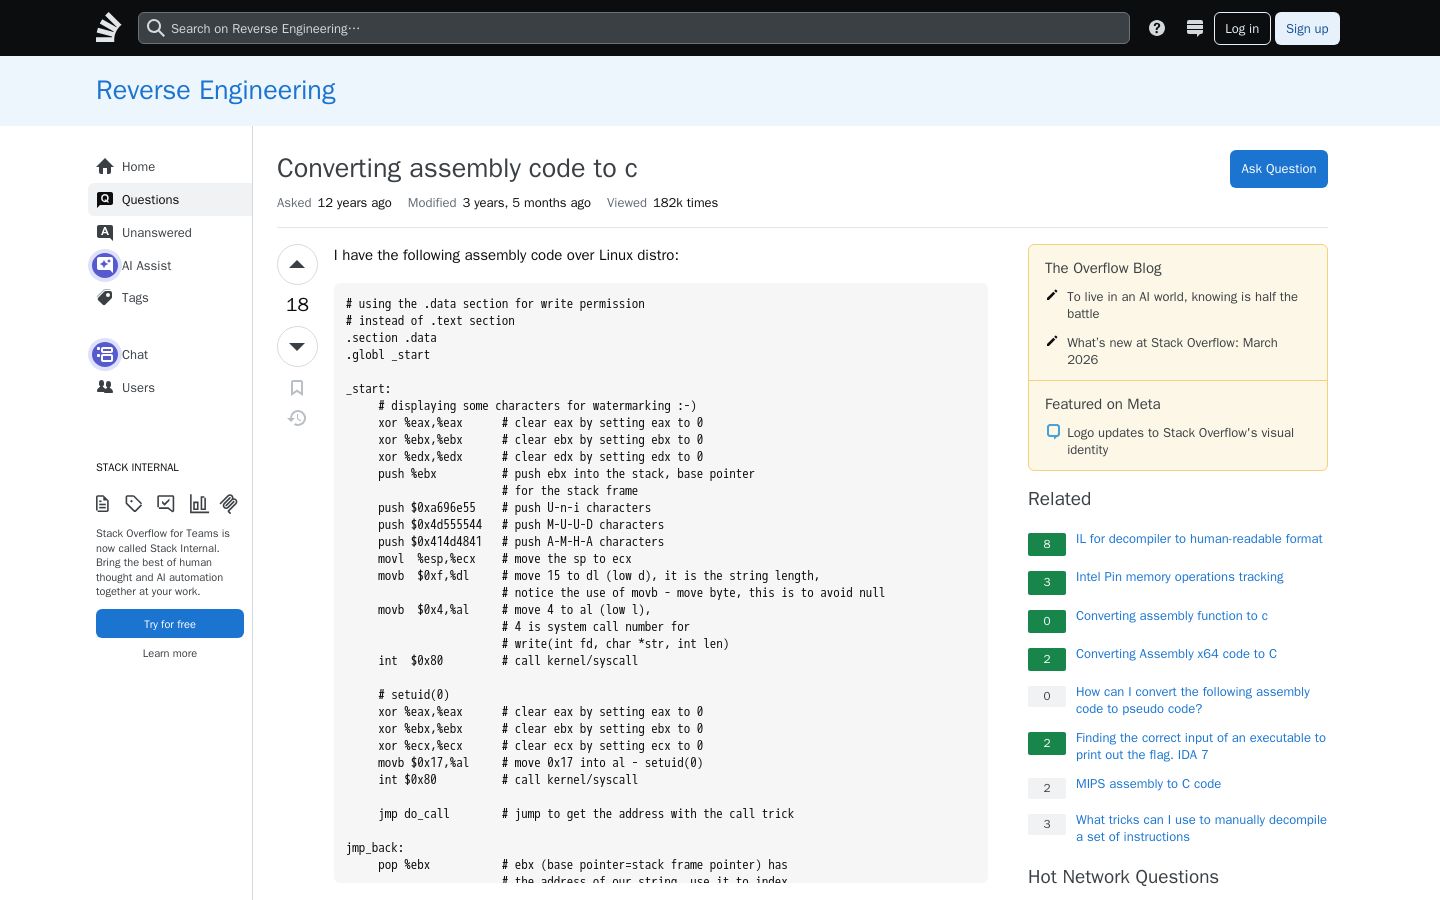The image size is (1440, 900).
Task: Open the Reverse Engineering site title
Action: pyautogui.click(x=216, y=90)
